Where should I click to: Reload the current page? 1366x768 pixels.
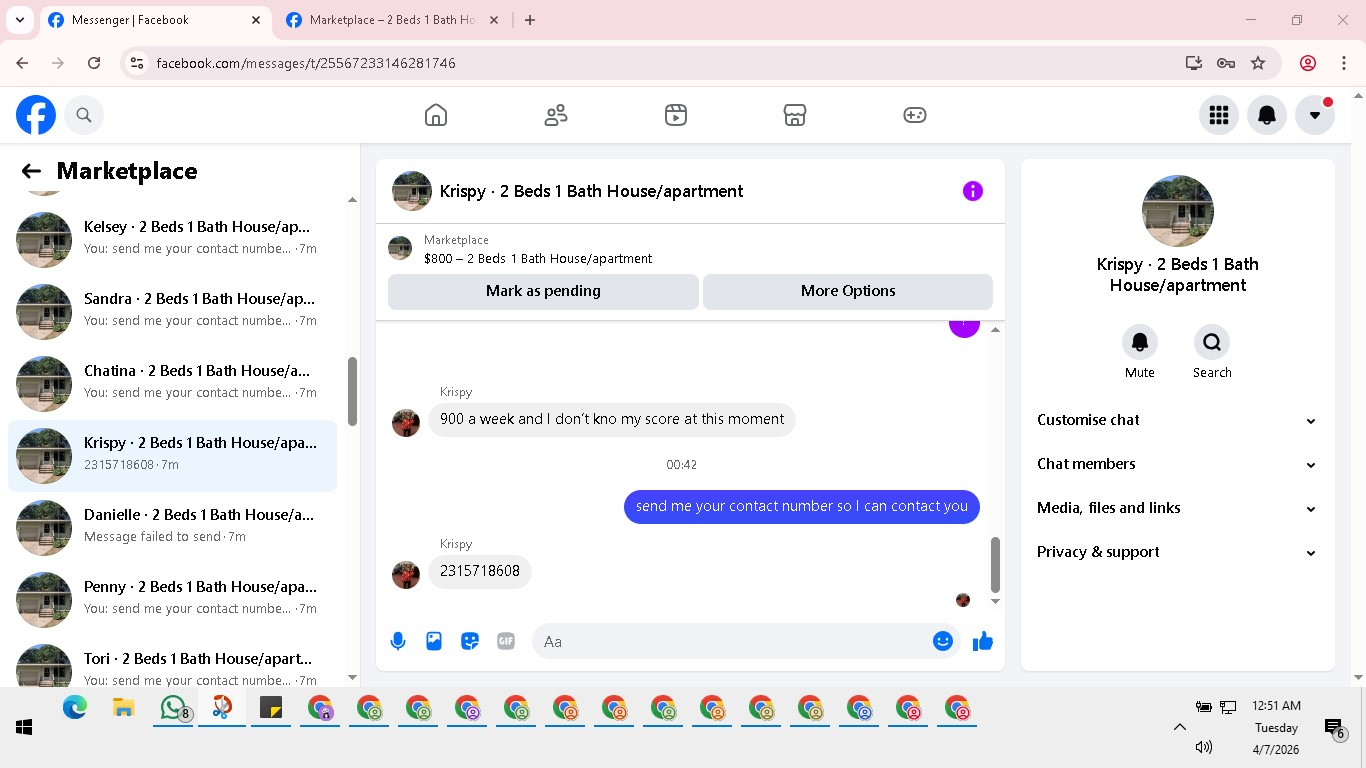coord(94,63)
